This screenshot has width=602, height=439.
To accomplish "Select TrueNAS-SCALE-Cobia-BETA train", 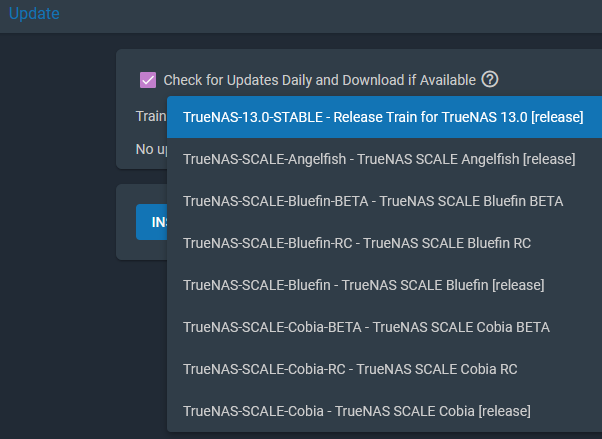I will (384, 327).
